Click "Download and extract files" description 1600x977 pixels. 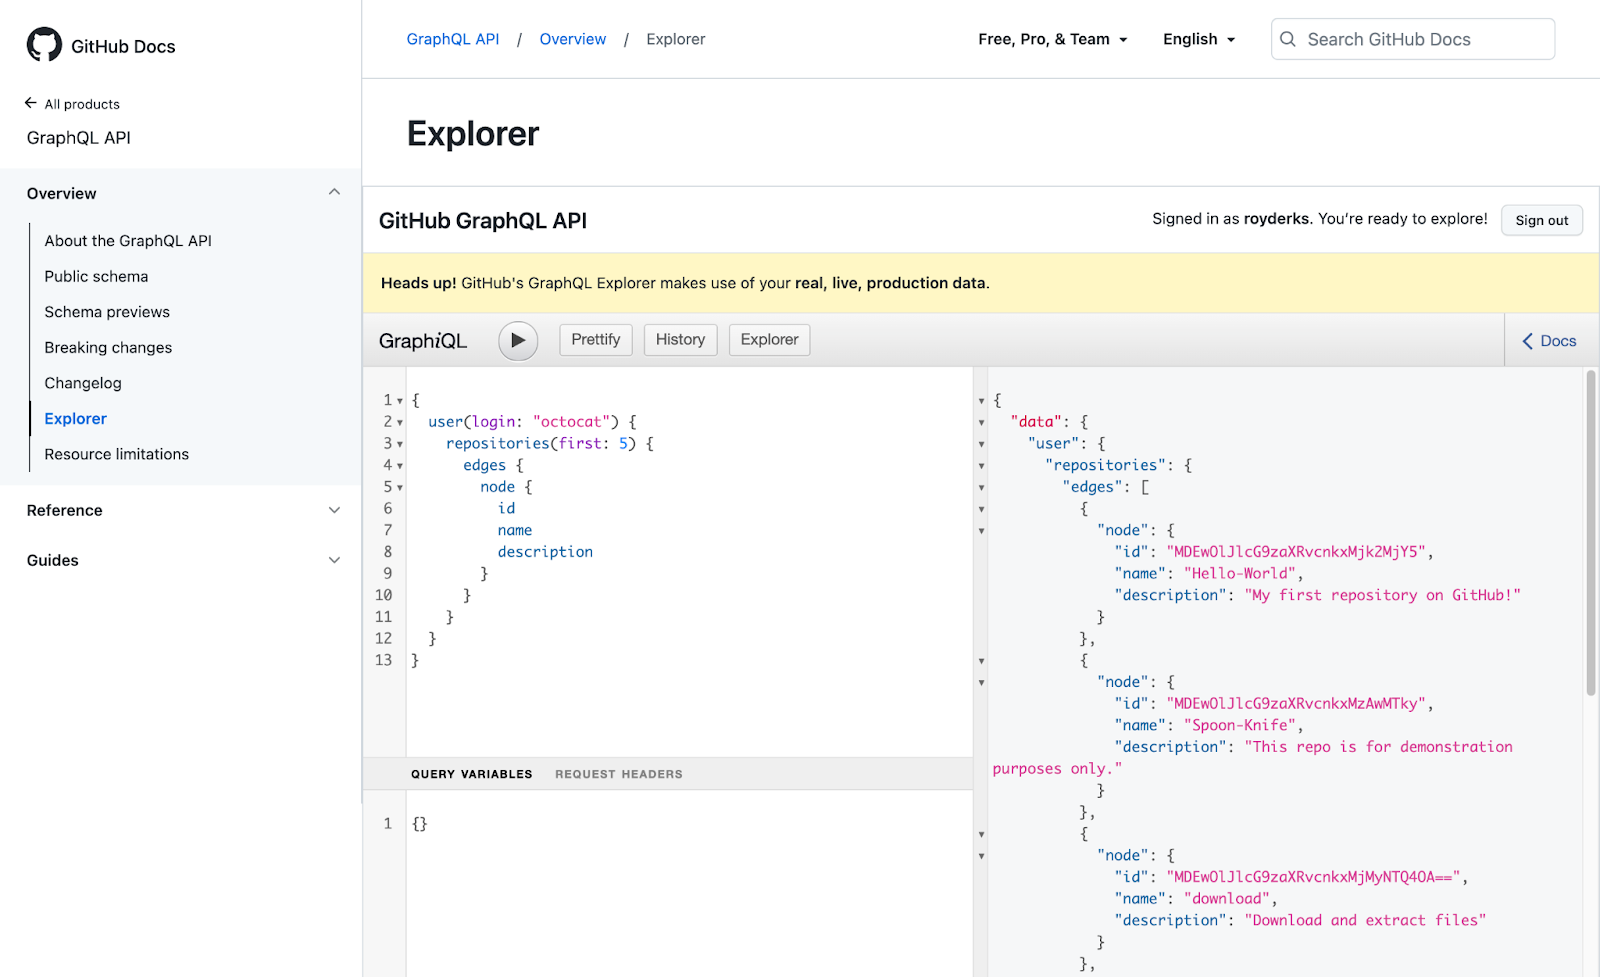tap(1365, 921)
